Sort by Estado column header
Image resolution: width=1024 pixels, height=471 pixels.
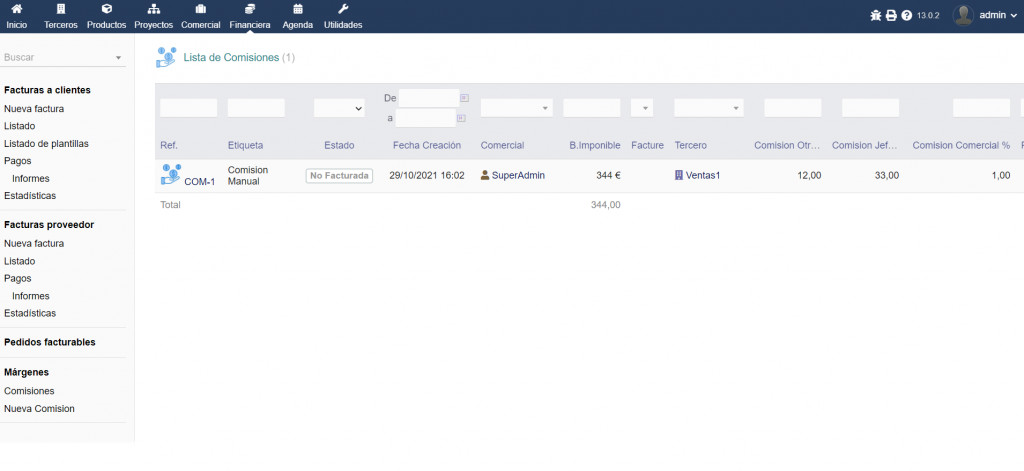tap(339, 145)
